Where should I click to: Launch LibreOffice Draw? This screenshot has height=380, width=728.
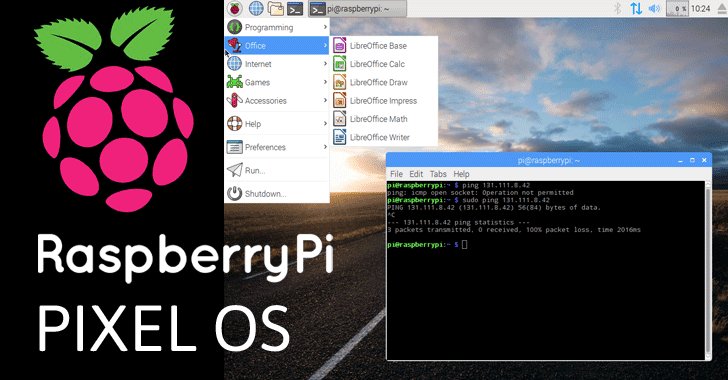(x=384, y=82)
